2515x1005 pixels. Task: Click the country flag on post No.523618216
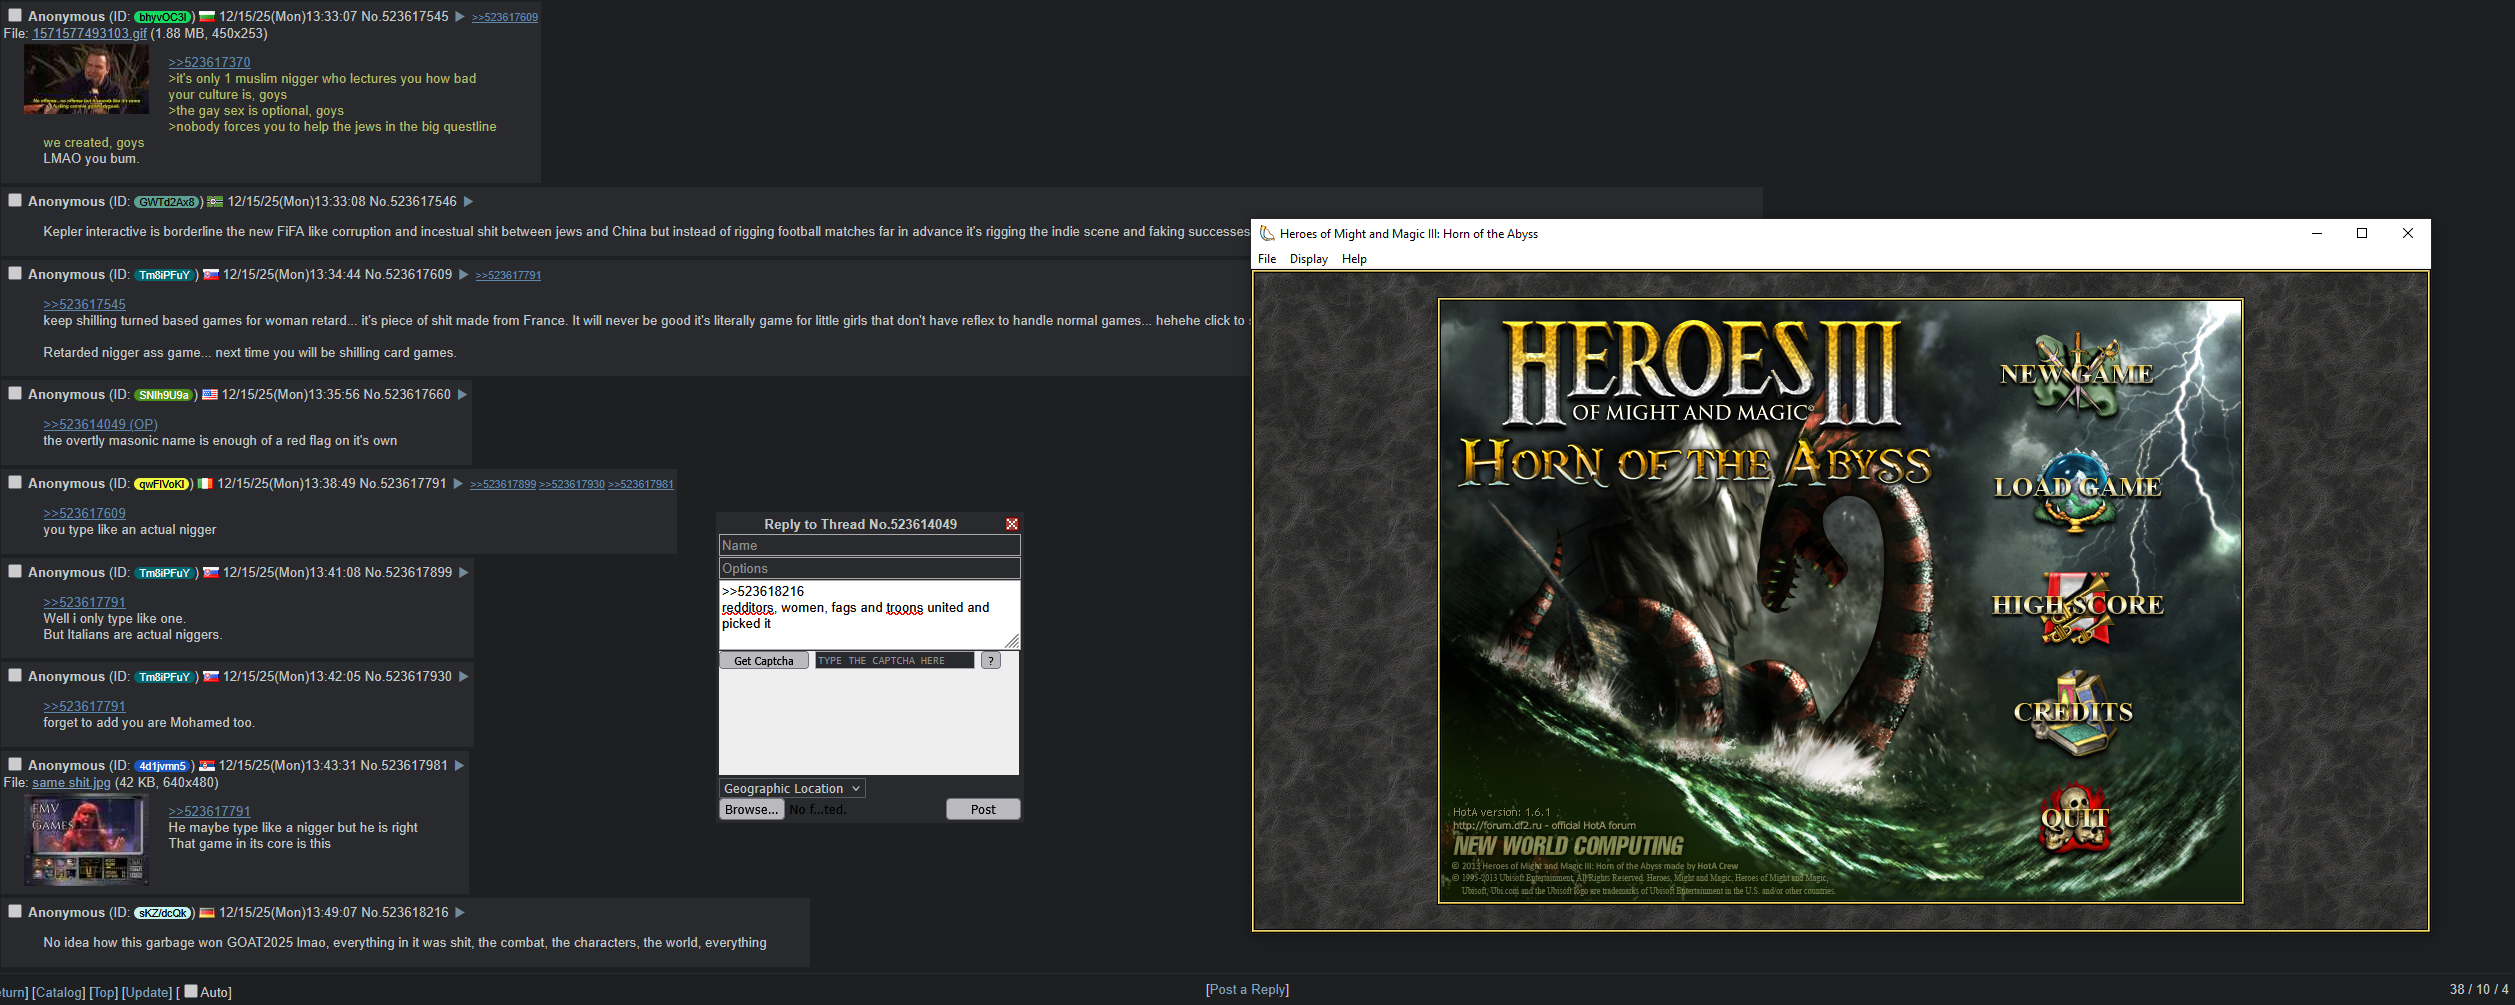(207, 913)
